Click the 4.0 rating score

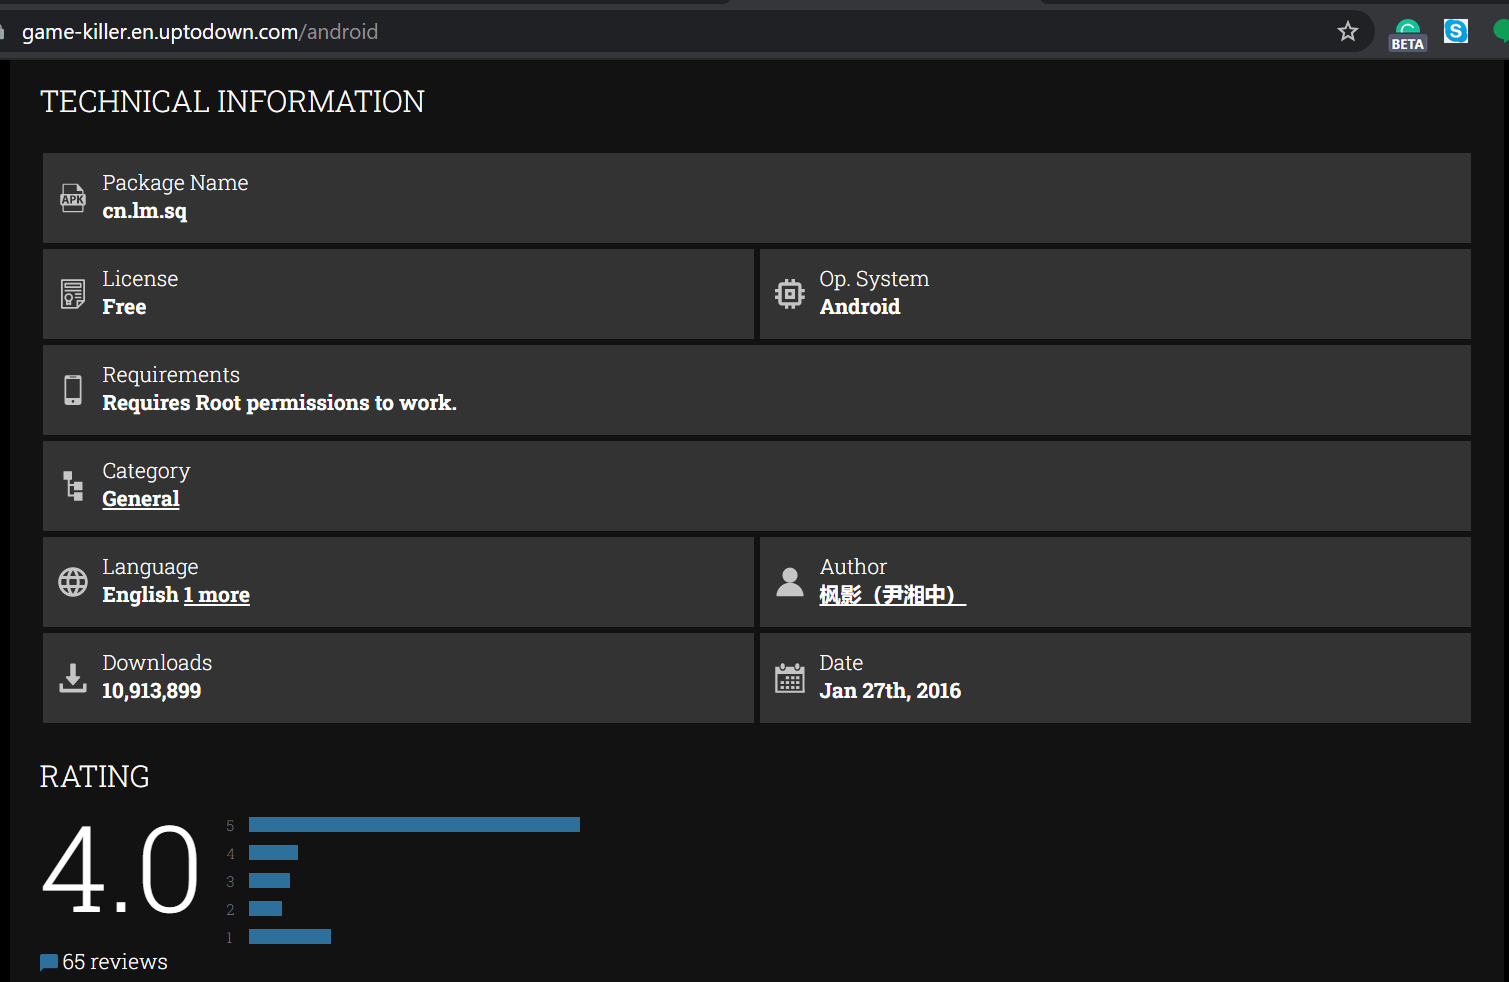(x=121, y=868)
